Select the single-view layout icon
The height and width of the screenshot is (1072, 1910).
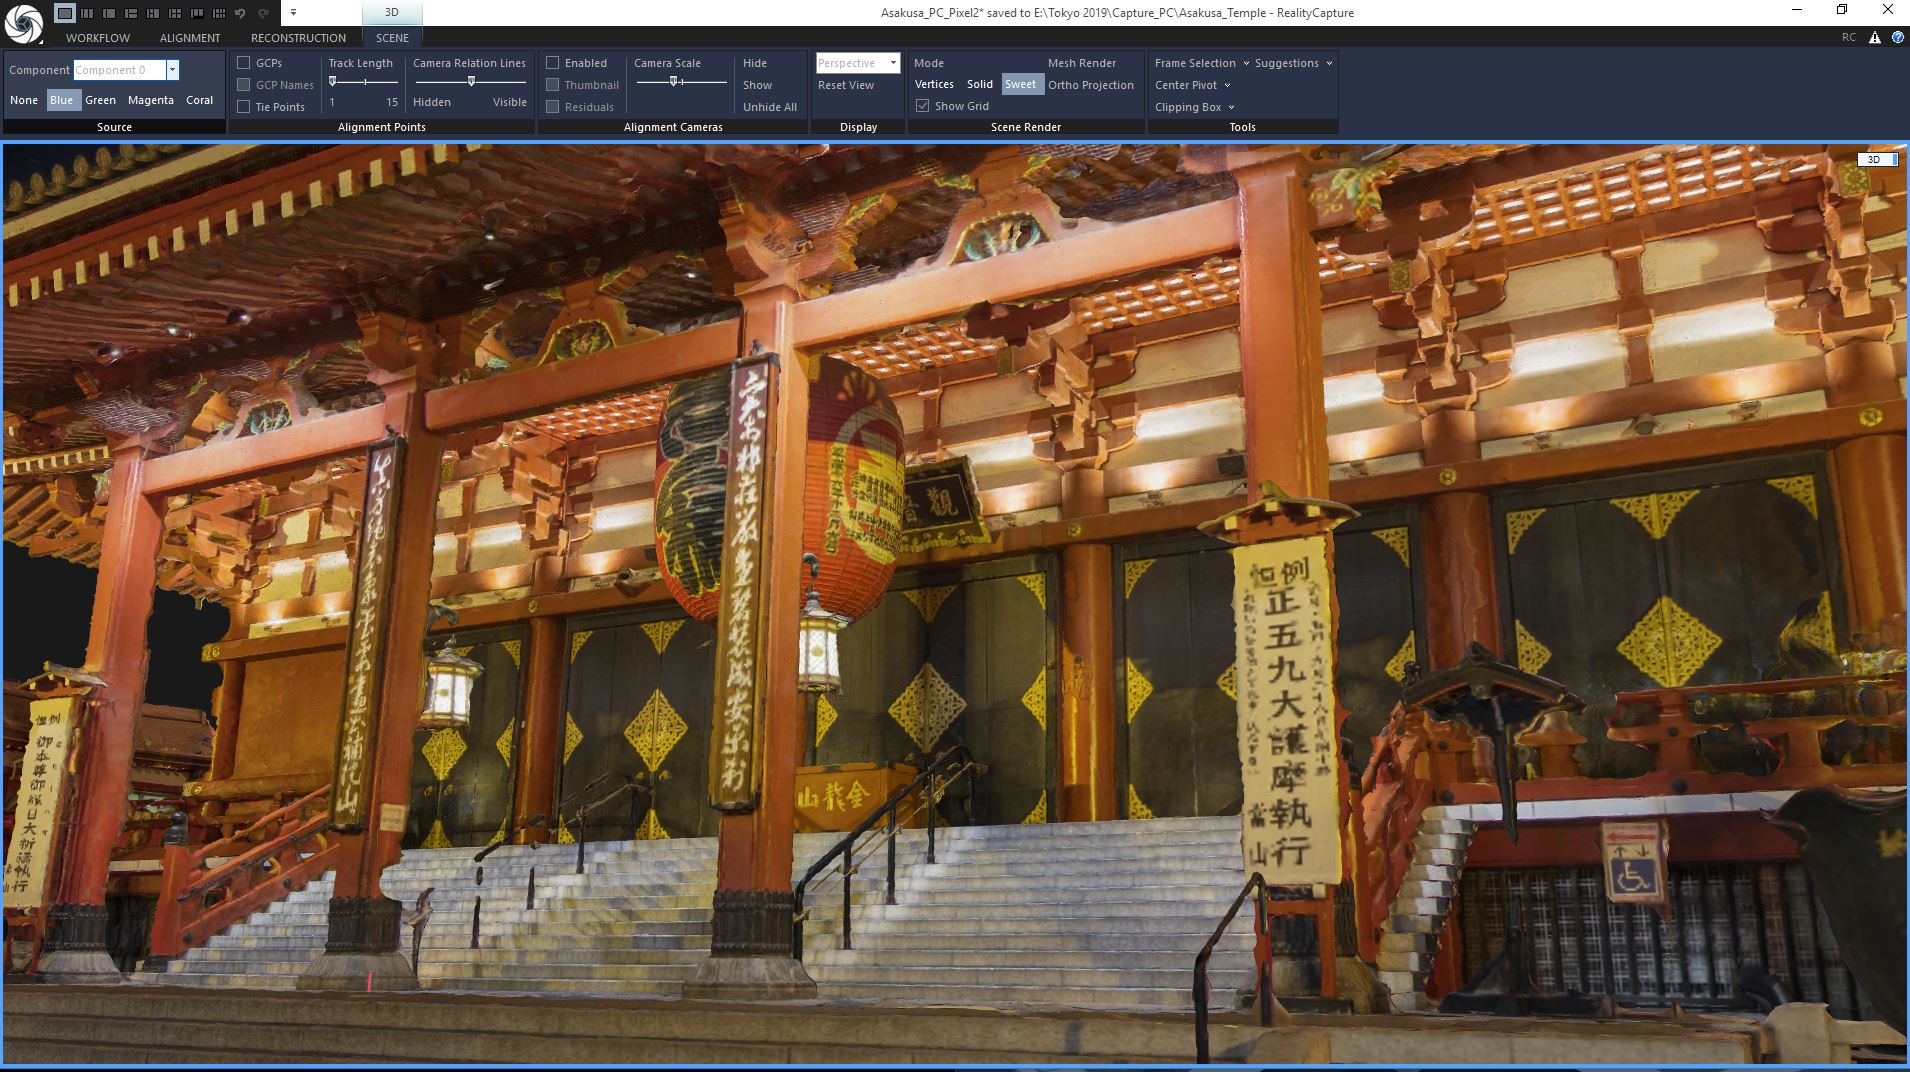64,13
